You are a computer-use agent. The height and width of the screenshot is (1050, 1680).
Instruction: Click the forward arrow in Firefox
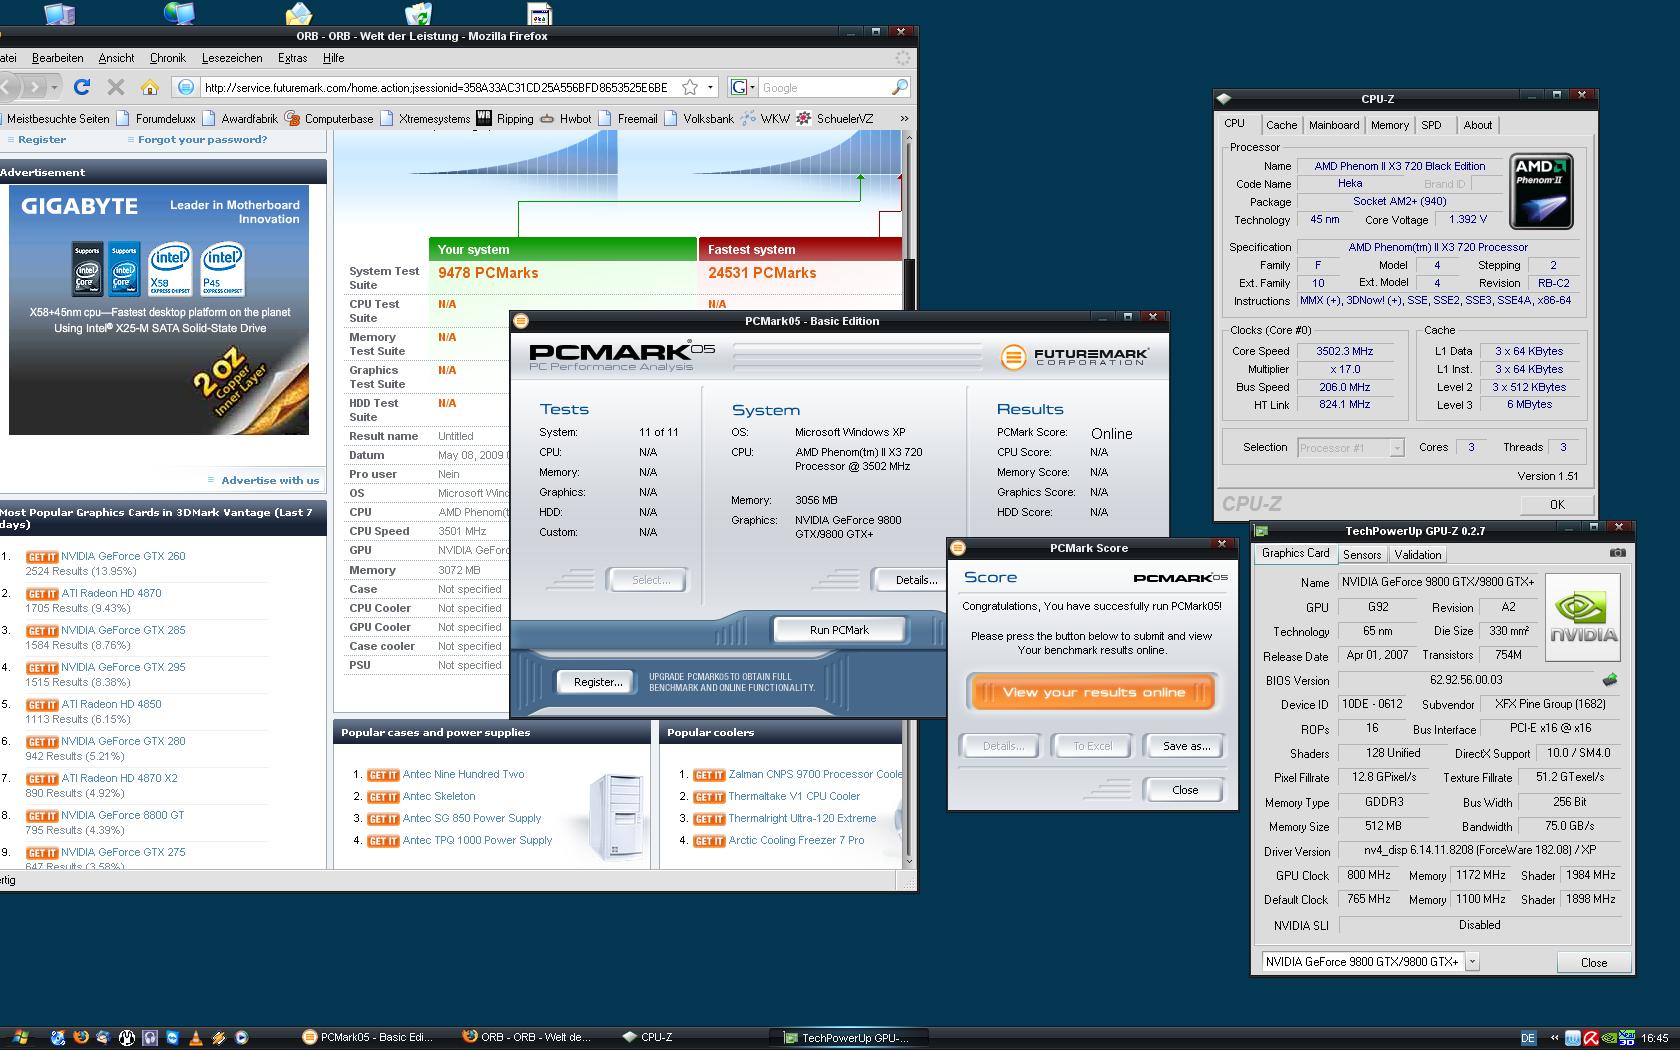coord(35,87)
